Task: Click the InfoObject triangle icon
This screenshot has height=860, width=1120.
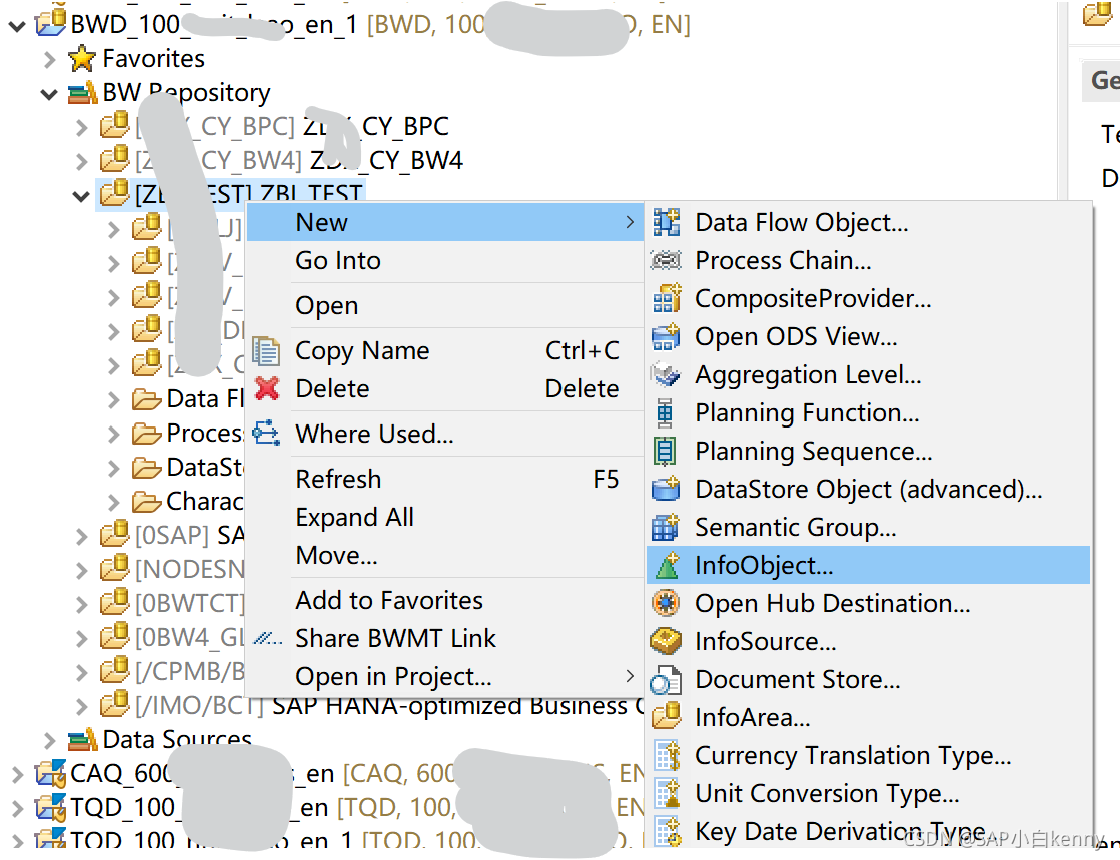Action: 668,566
